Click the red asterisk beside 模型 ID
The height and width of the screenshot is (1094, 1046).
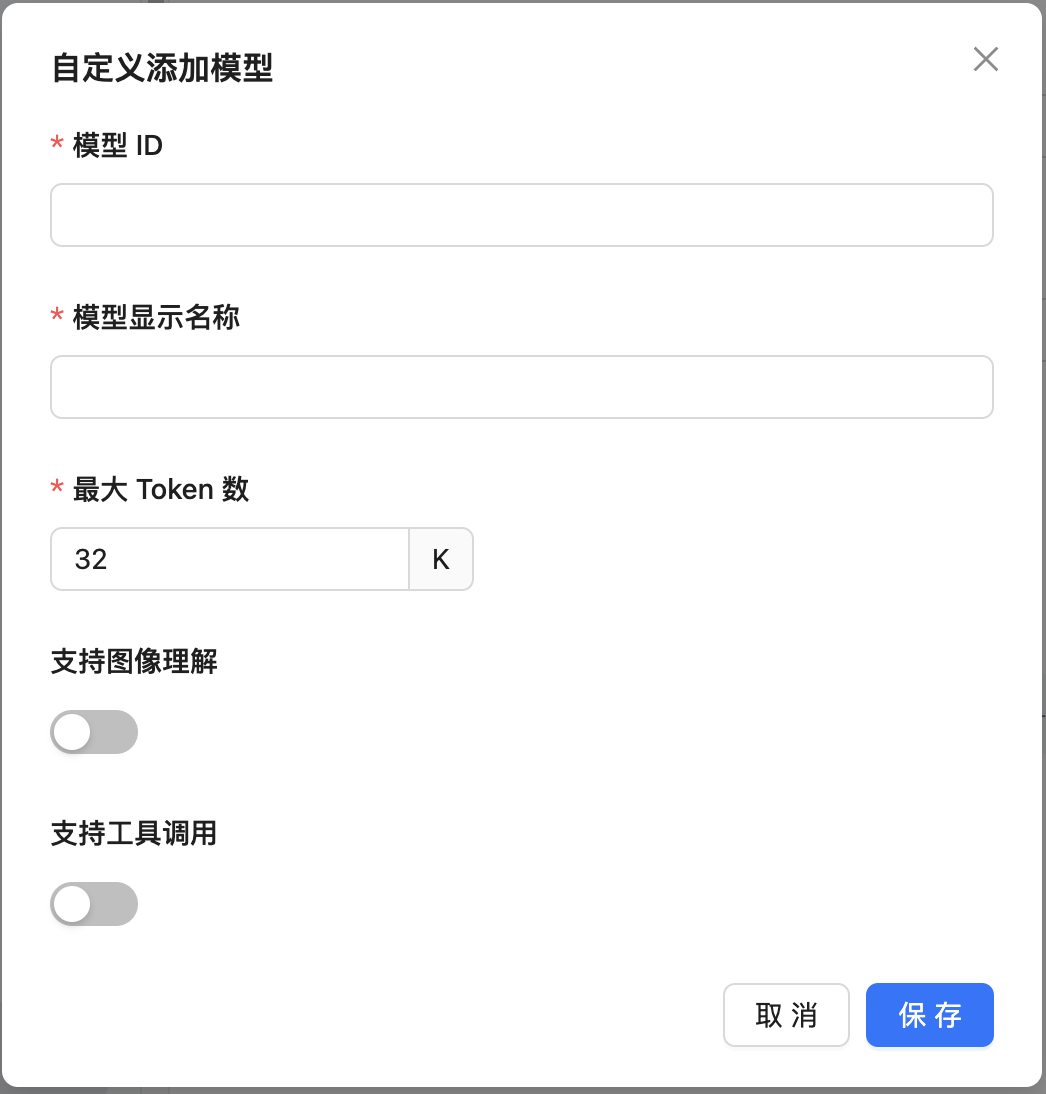(x=57, y=143)
